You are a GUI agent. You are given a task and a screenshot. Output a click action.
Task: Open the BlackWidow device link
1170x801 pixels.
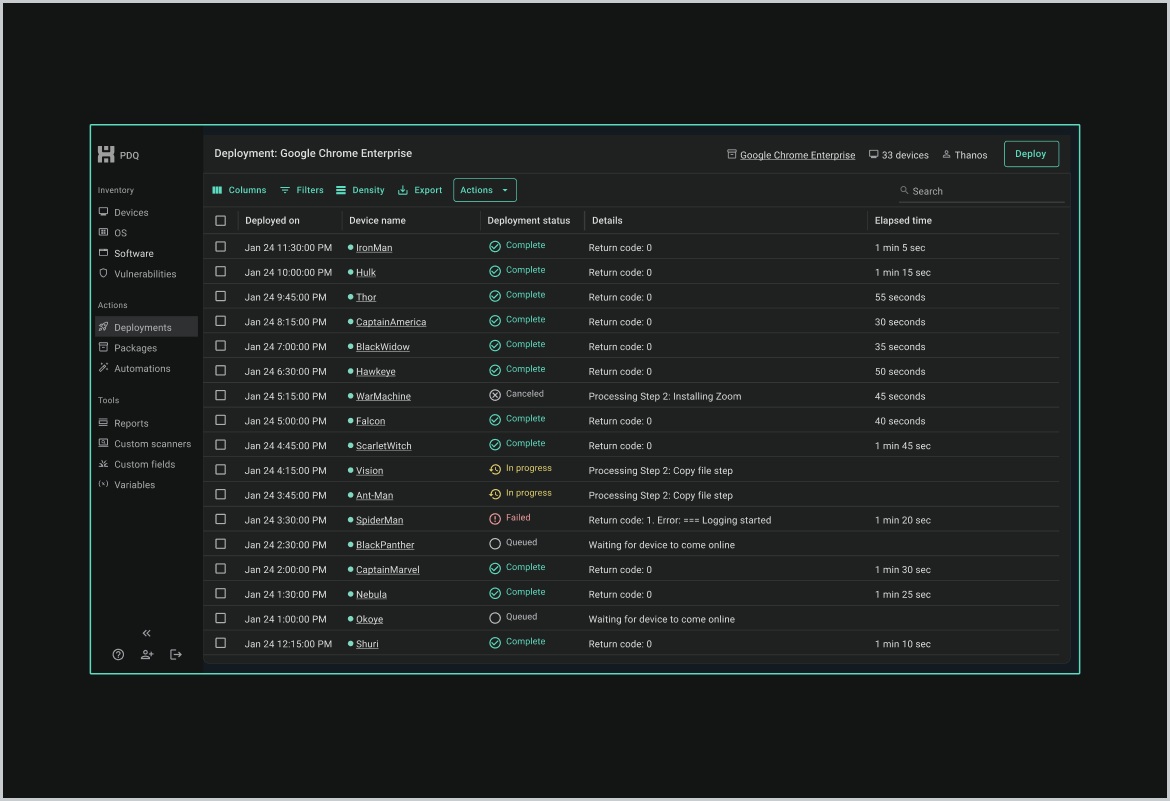coord(382,347)
